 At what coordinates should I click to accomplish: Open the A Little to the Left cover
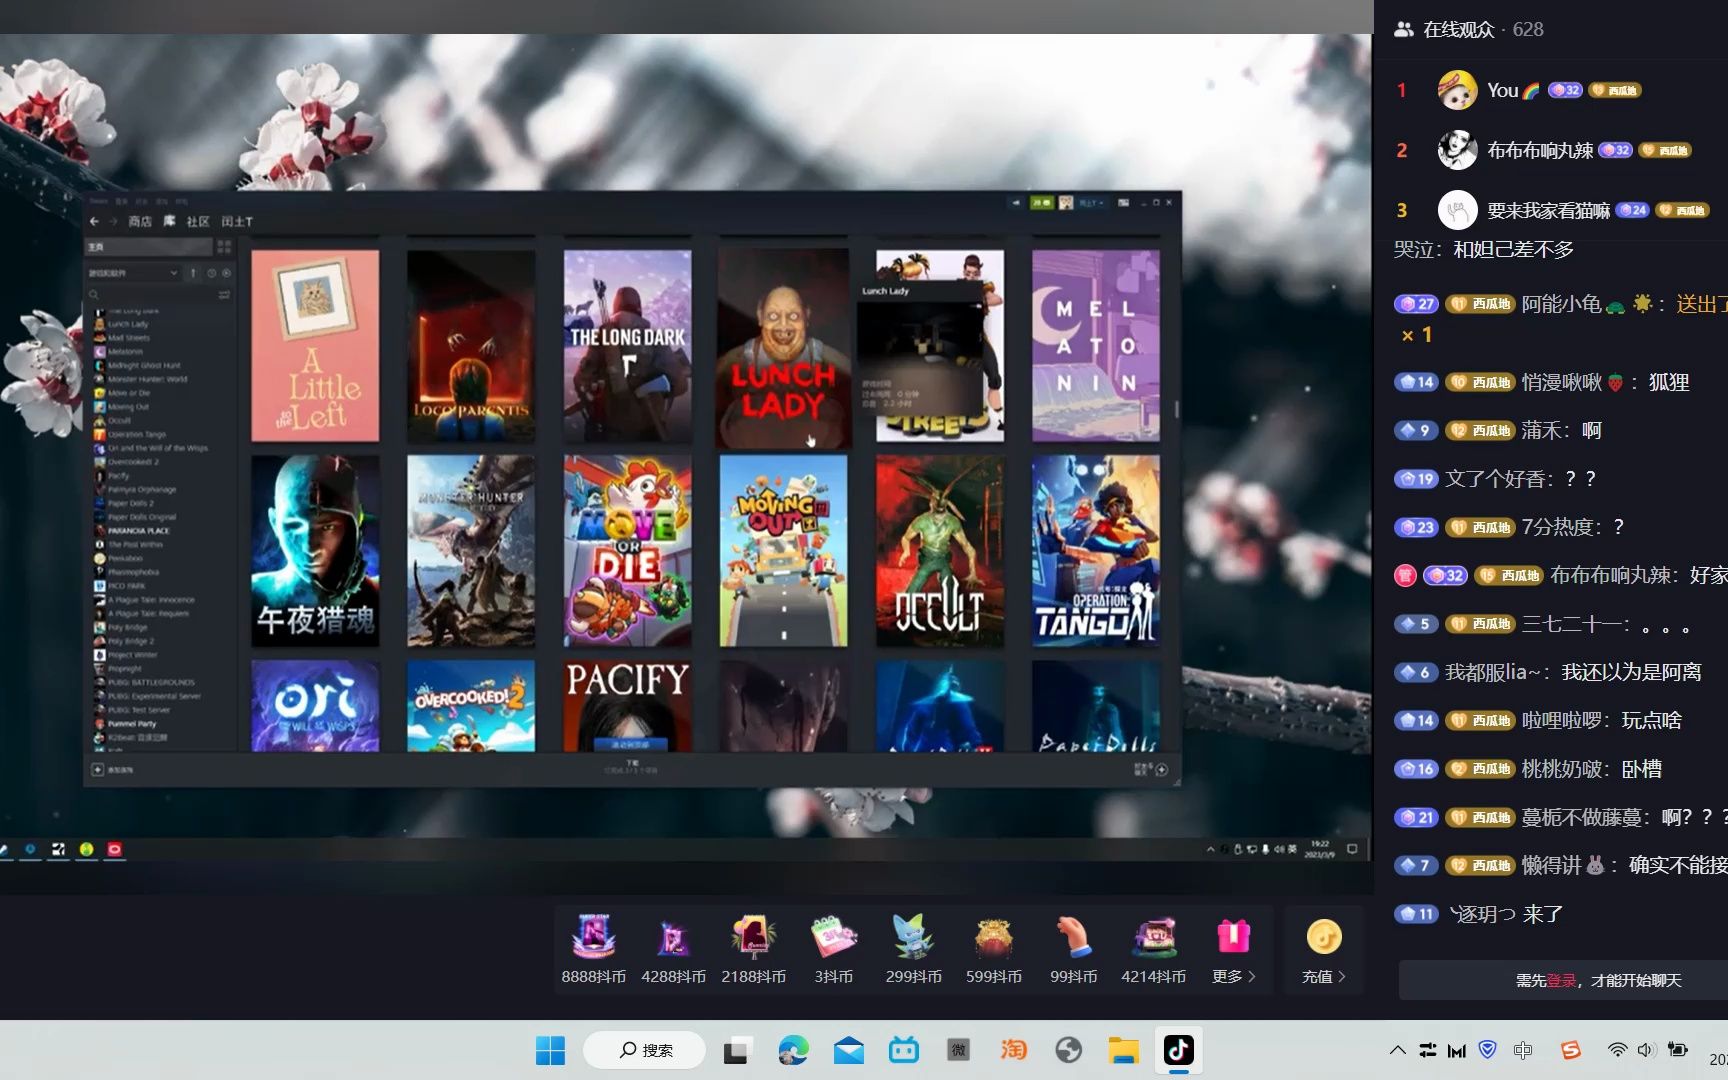point(315,345)
